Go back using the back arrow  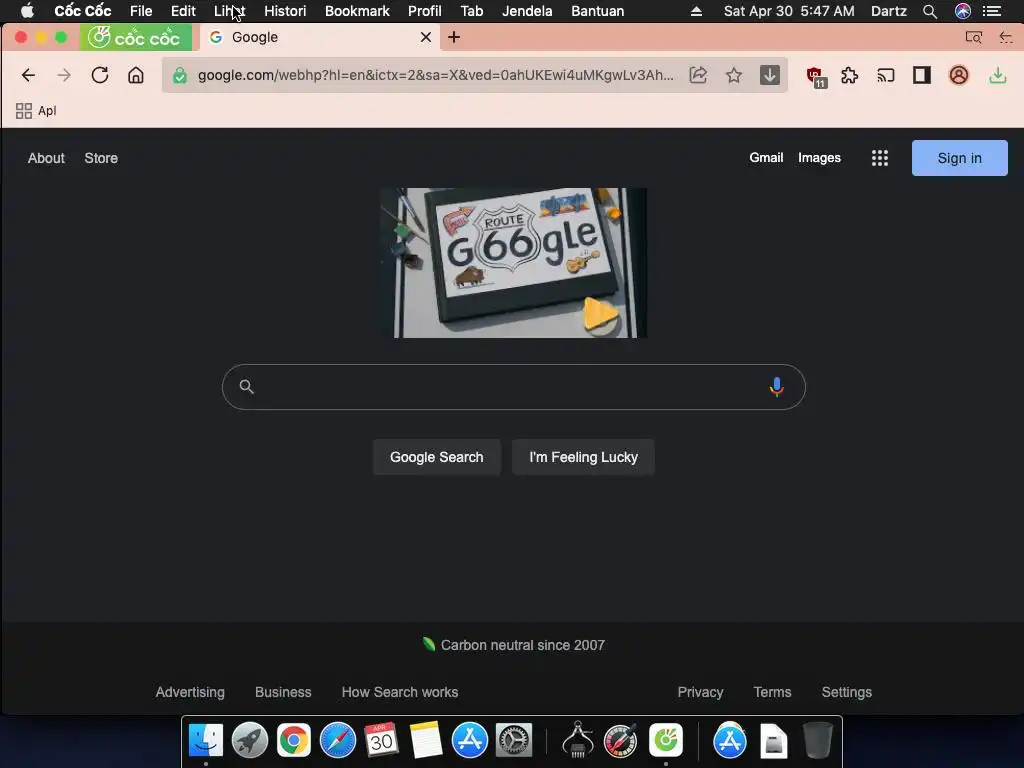(x=28, y=75)
